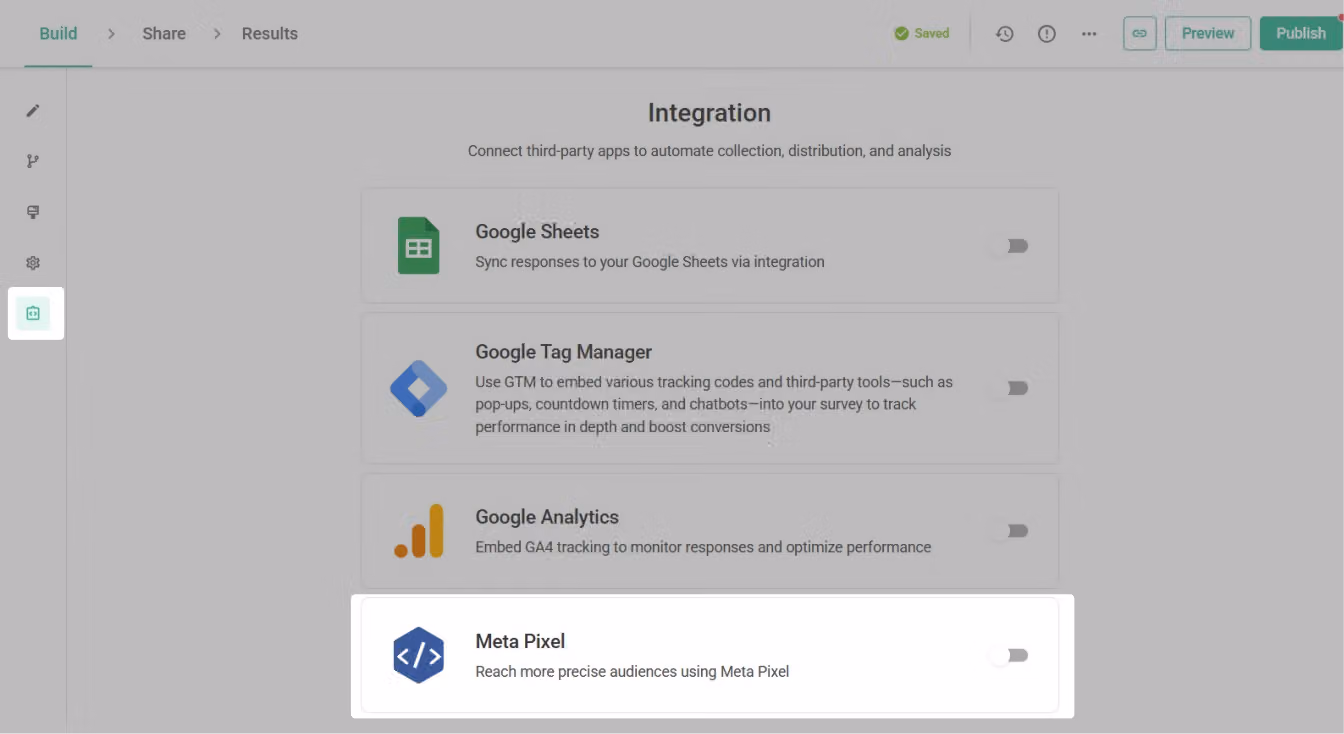Open the logic branch sidebar icon
Screen dimensions: 1344x734
(33, 161)
